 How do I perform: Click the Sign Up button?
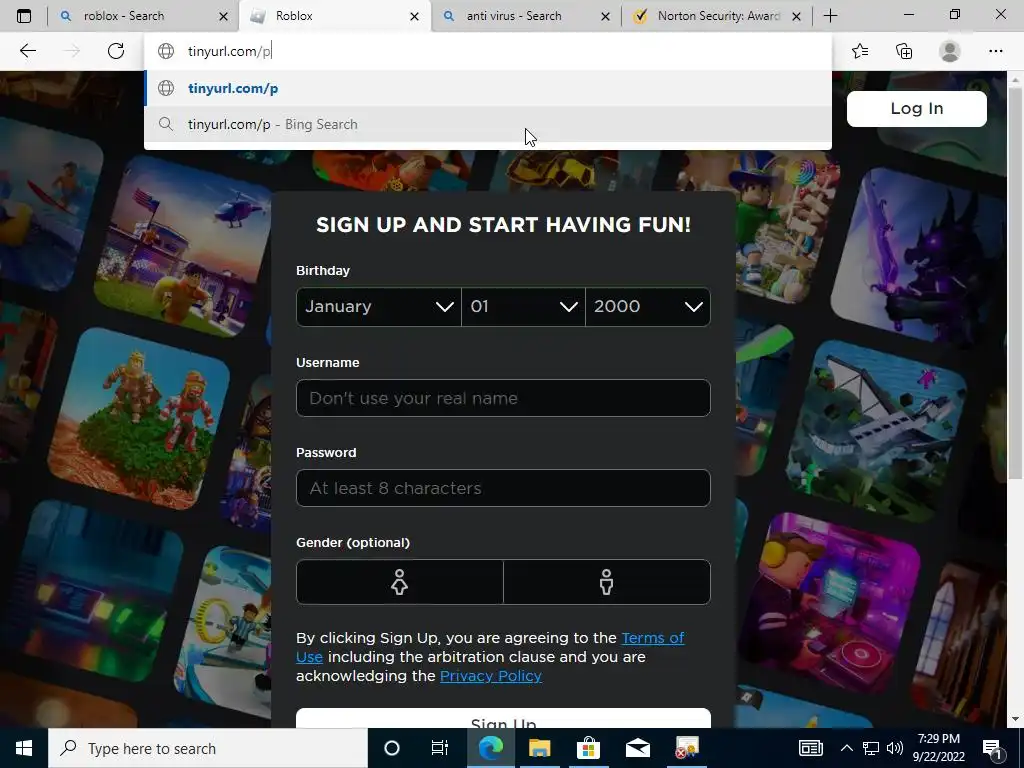pos(503,718)
